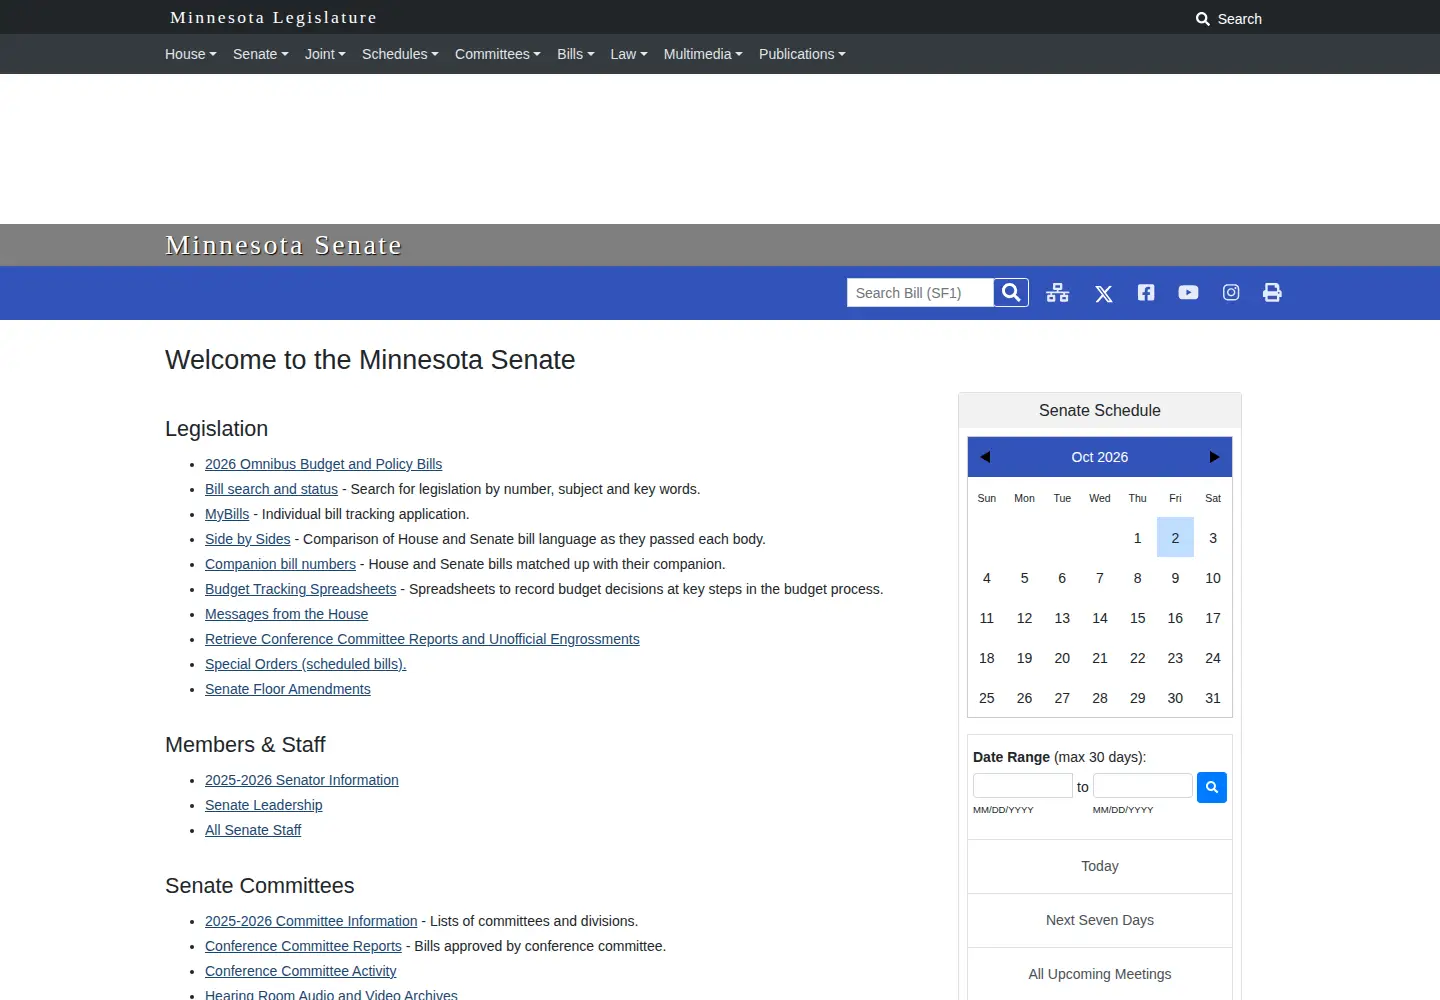
Task: Open 2025-2026 Senator Information link
Action: [x=301, y=780]
